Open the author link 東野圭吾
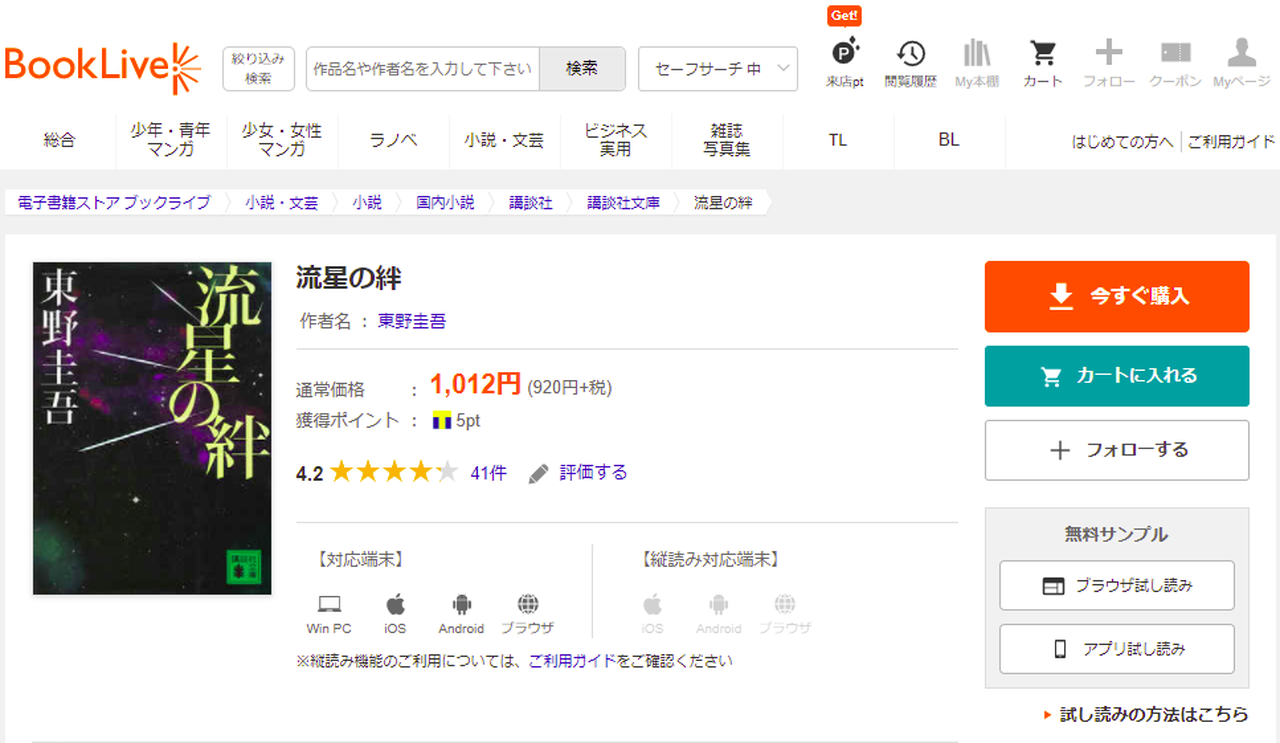Viewport: 1280px width, 743px height. point(411,321)
